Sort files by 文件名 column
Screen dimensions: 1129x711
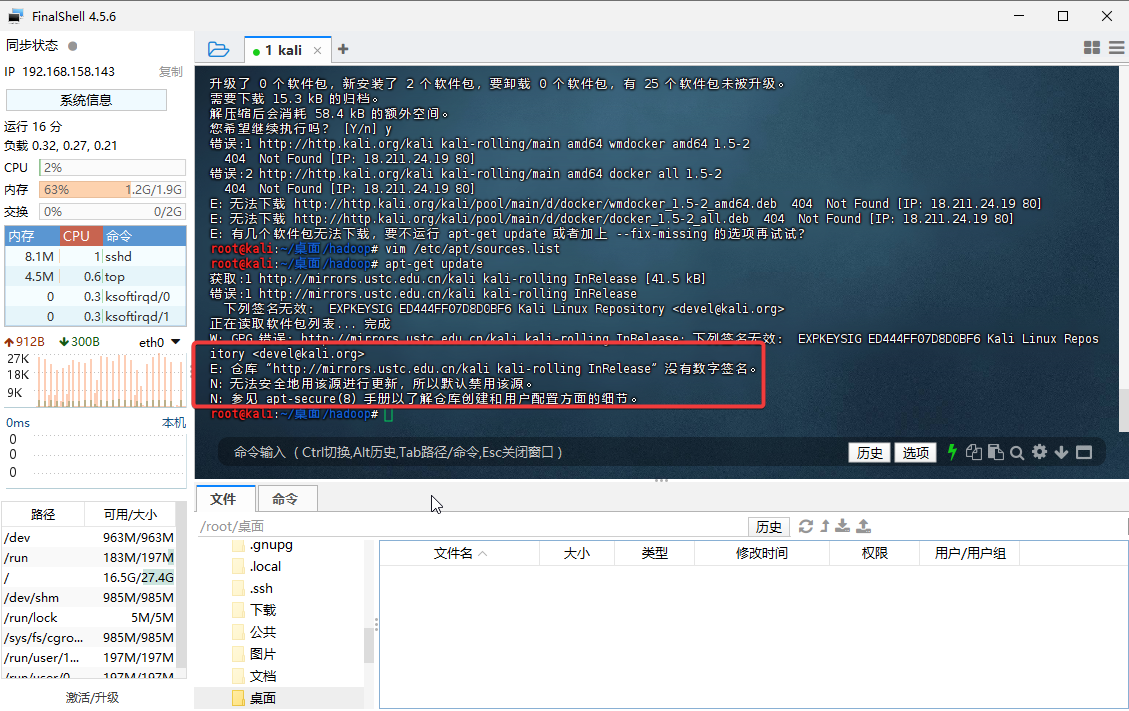coord(459,553)
